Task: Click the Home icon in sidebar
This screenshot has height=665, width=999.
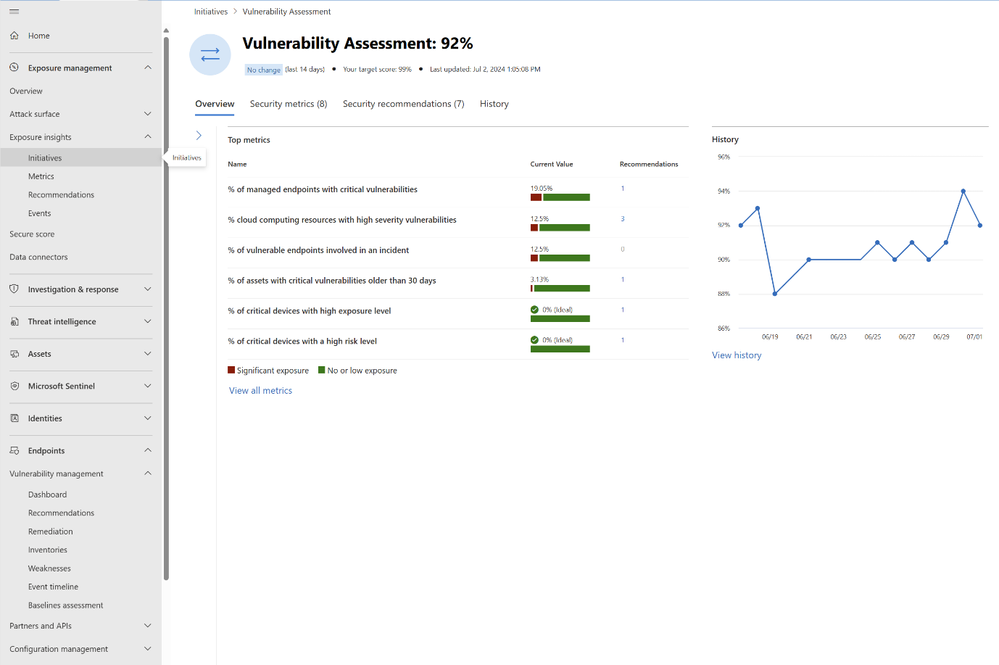Action: click(14, 36)
